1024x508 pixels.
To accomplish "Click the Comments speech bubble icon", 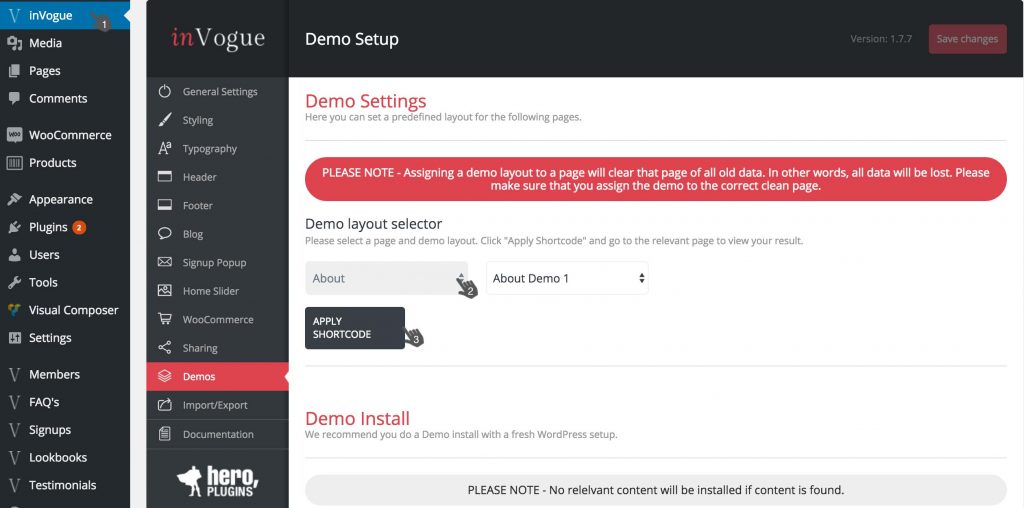I will (14, 98).
